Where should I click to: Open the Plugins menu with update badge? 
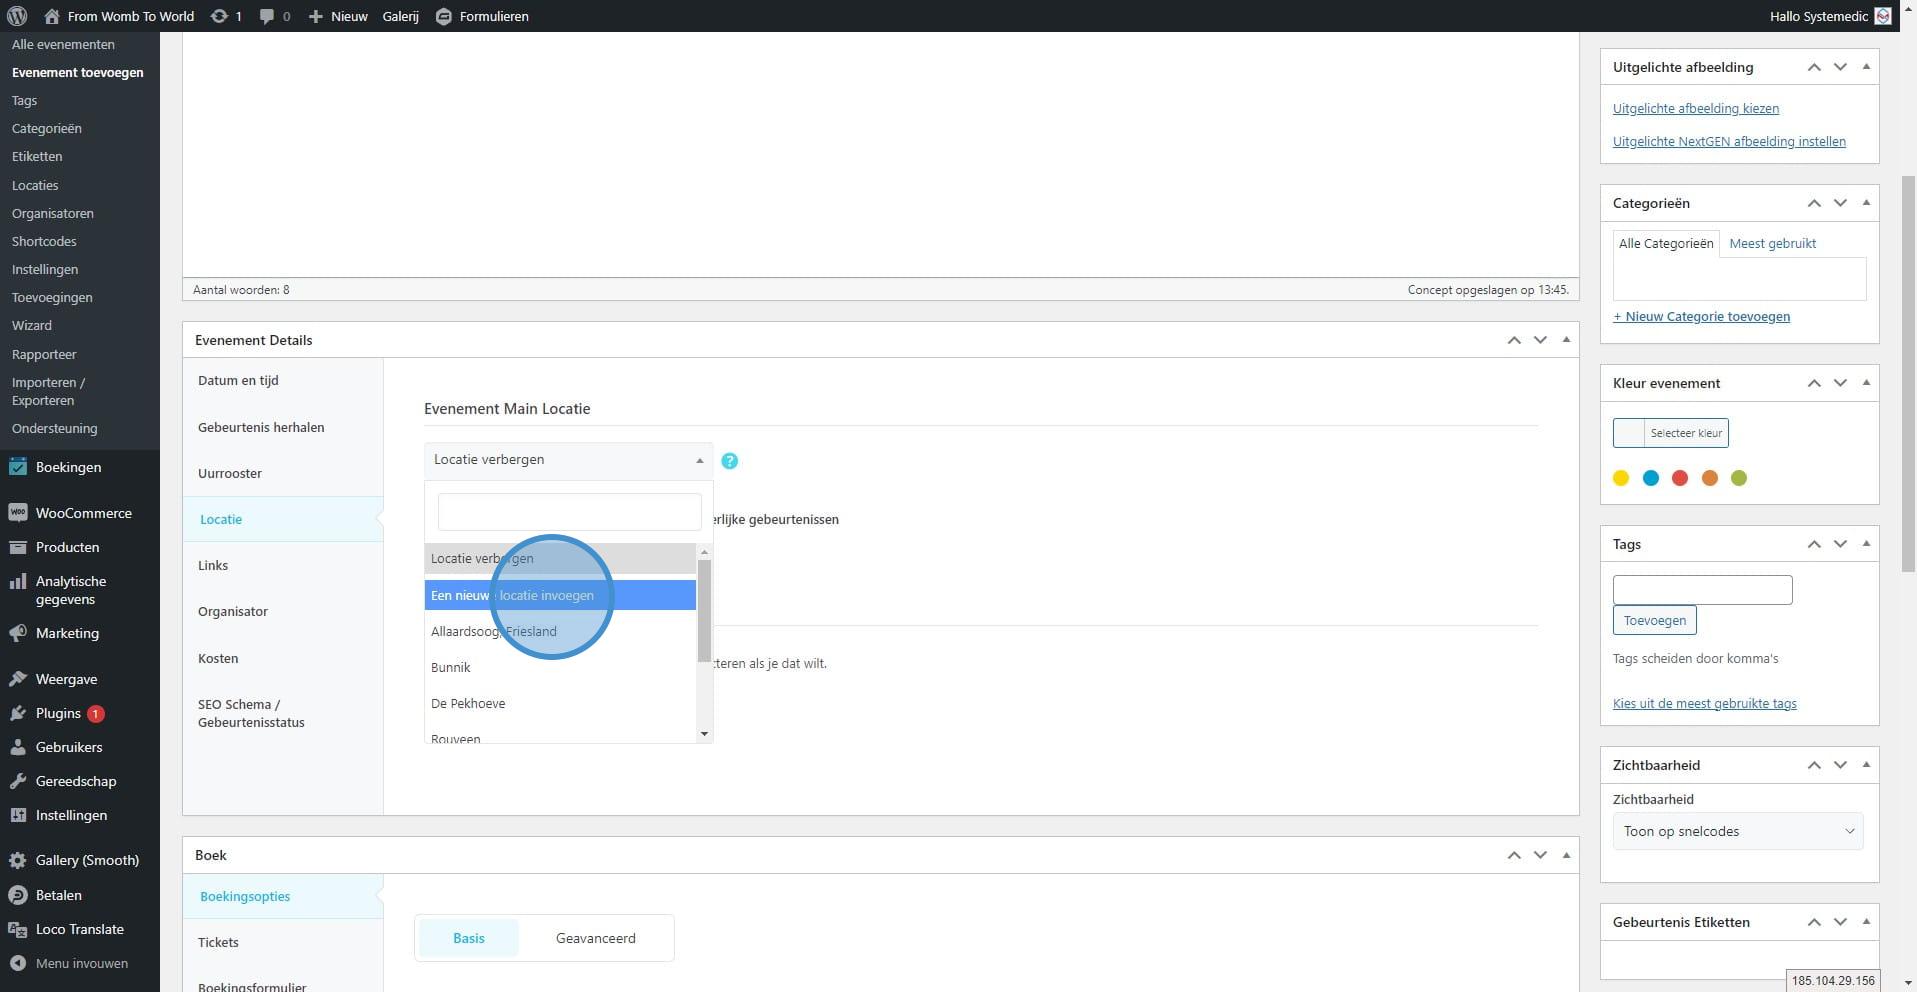[x=58, y=713]
